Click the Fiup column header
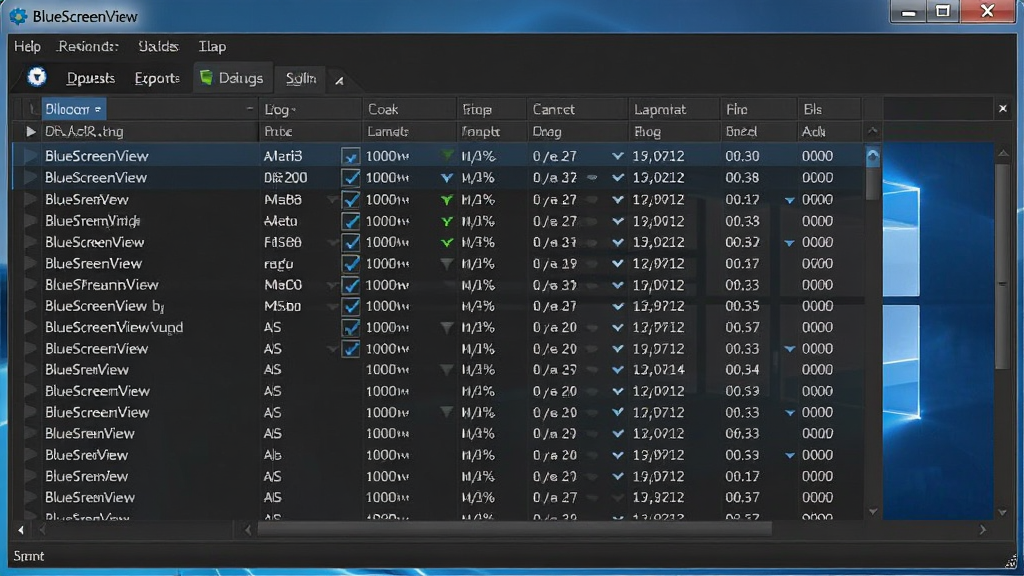The image size is (1024, 576). 491,109
